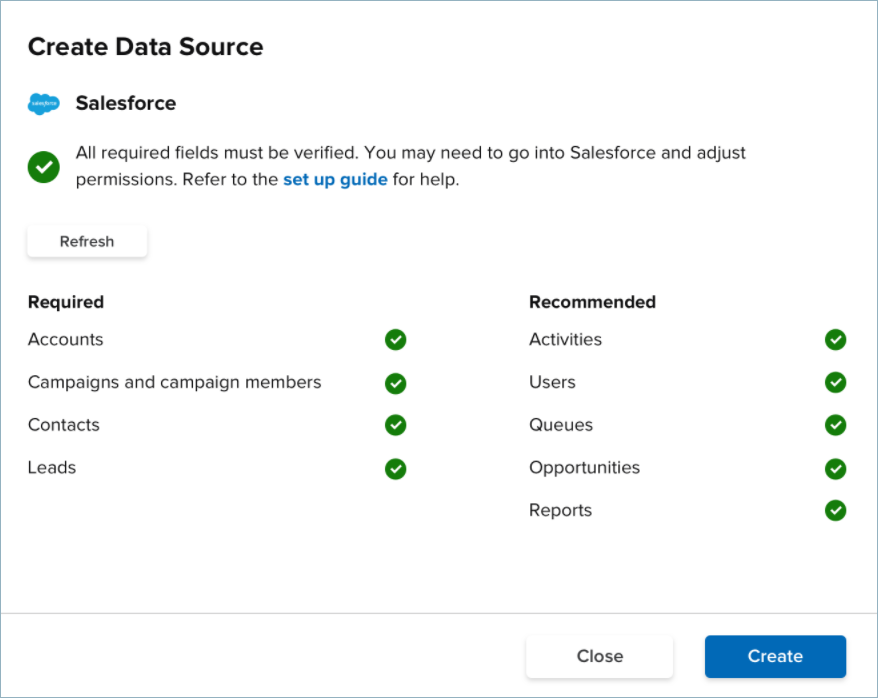
Task: Click the large green verification checkmark icon
Action: [x=44, y=167]
